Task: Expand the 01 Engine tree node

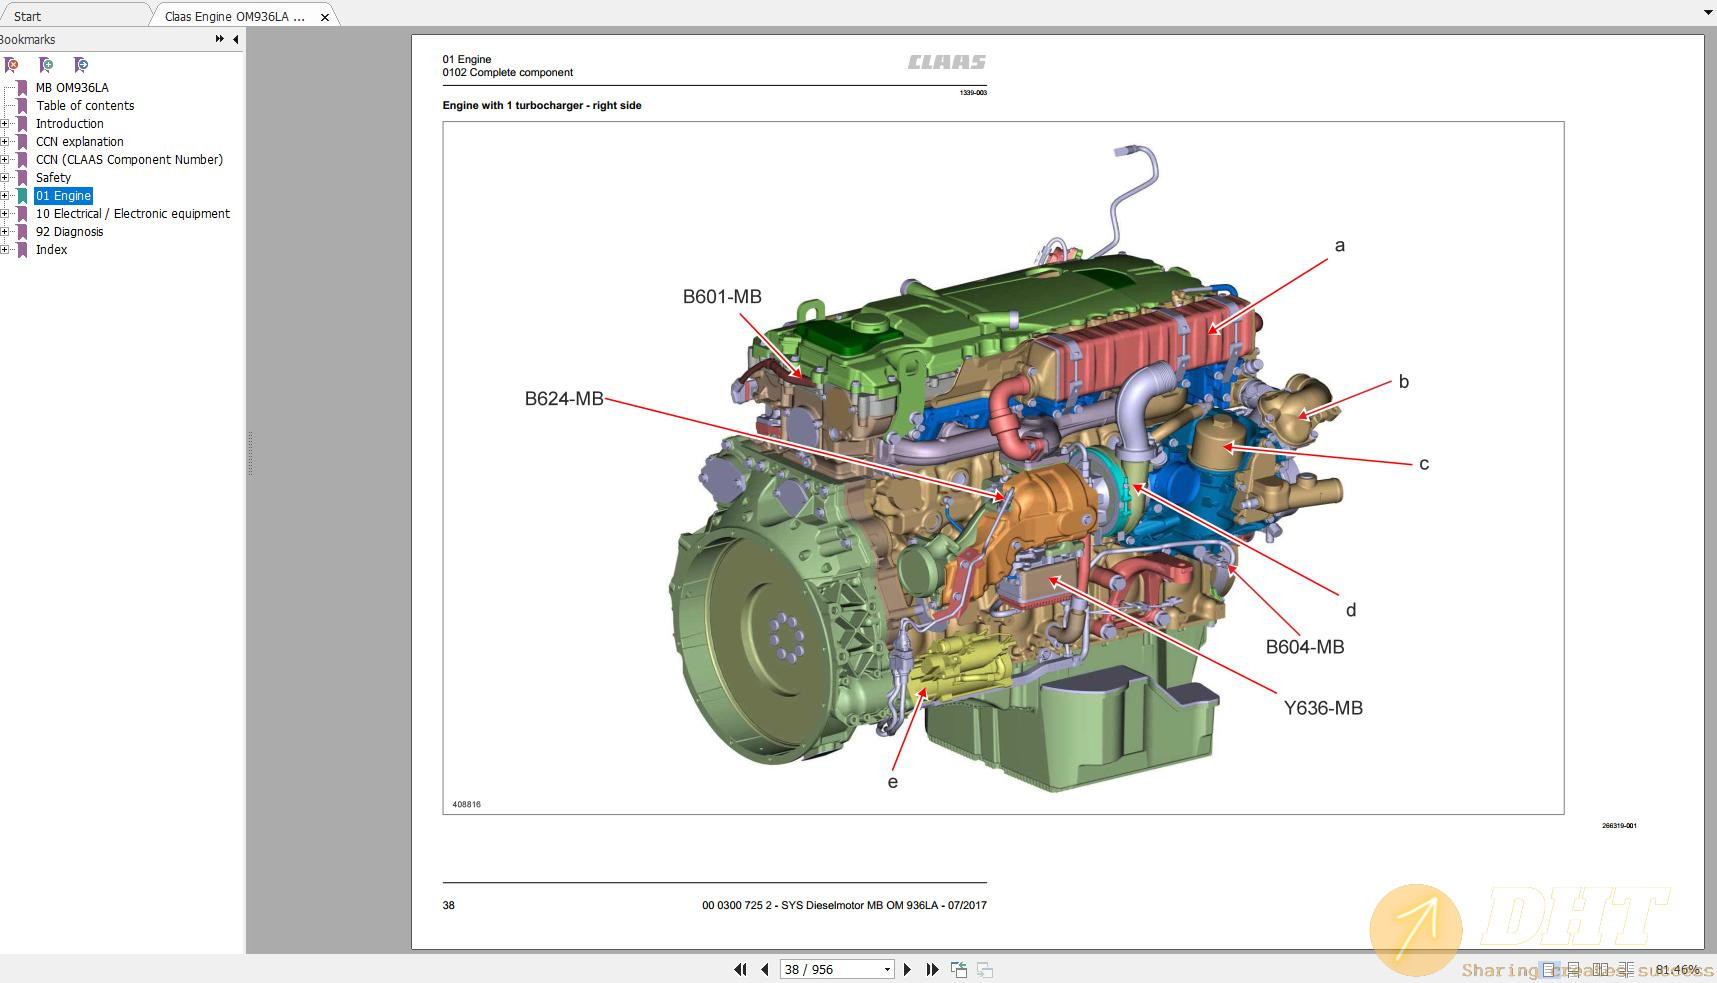Action: (x=4, y=196)
